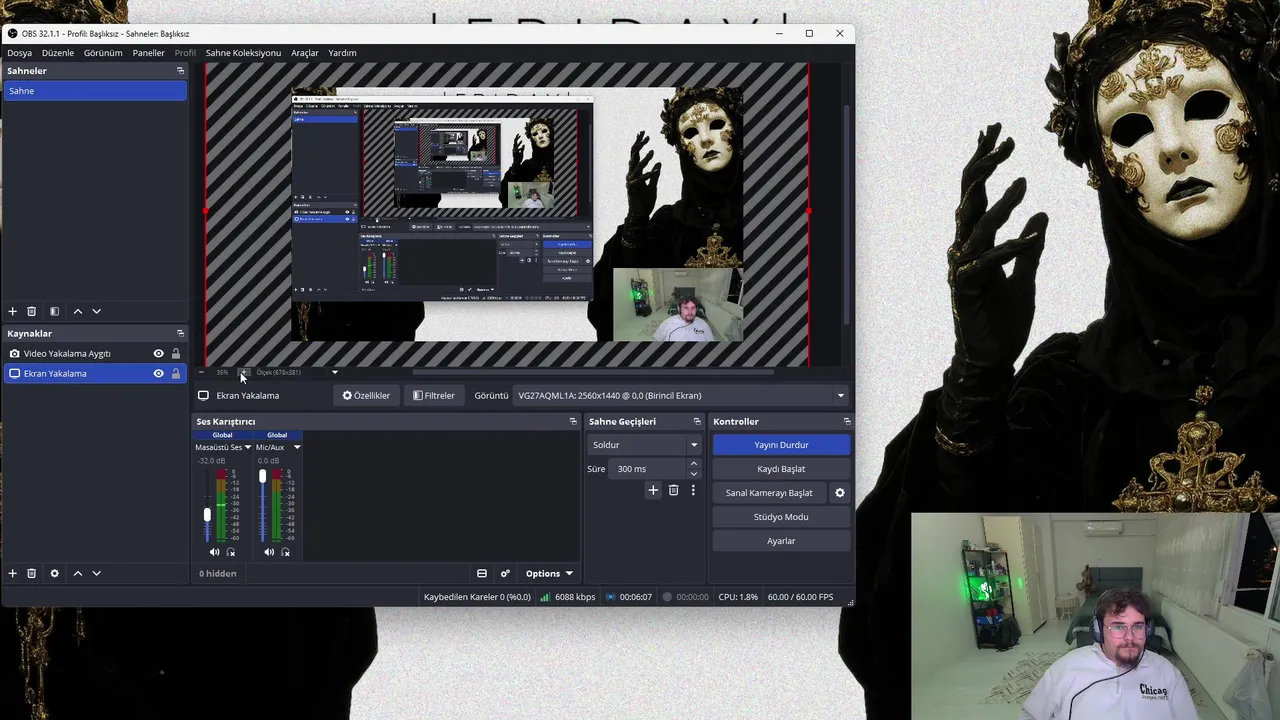Open the Dosya menu

pyautogui.click(x=20, y=53)
